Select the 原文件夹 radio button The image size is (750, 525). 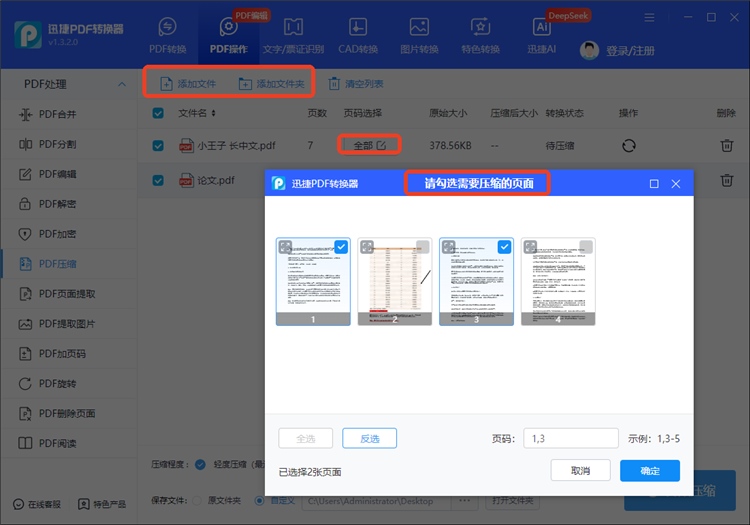(197, 500)
